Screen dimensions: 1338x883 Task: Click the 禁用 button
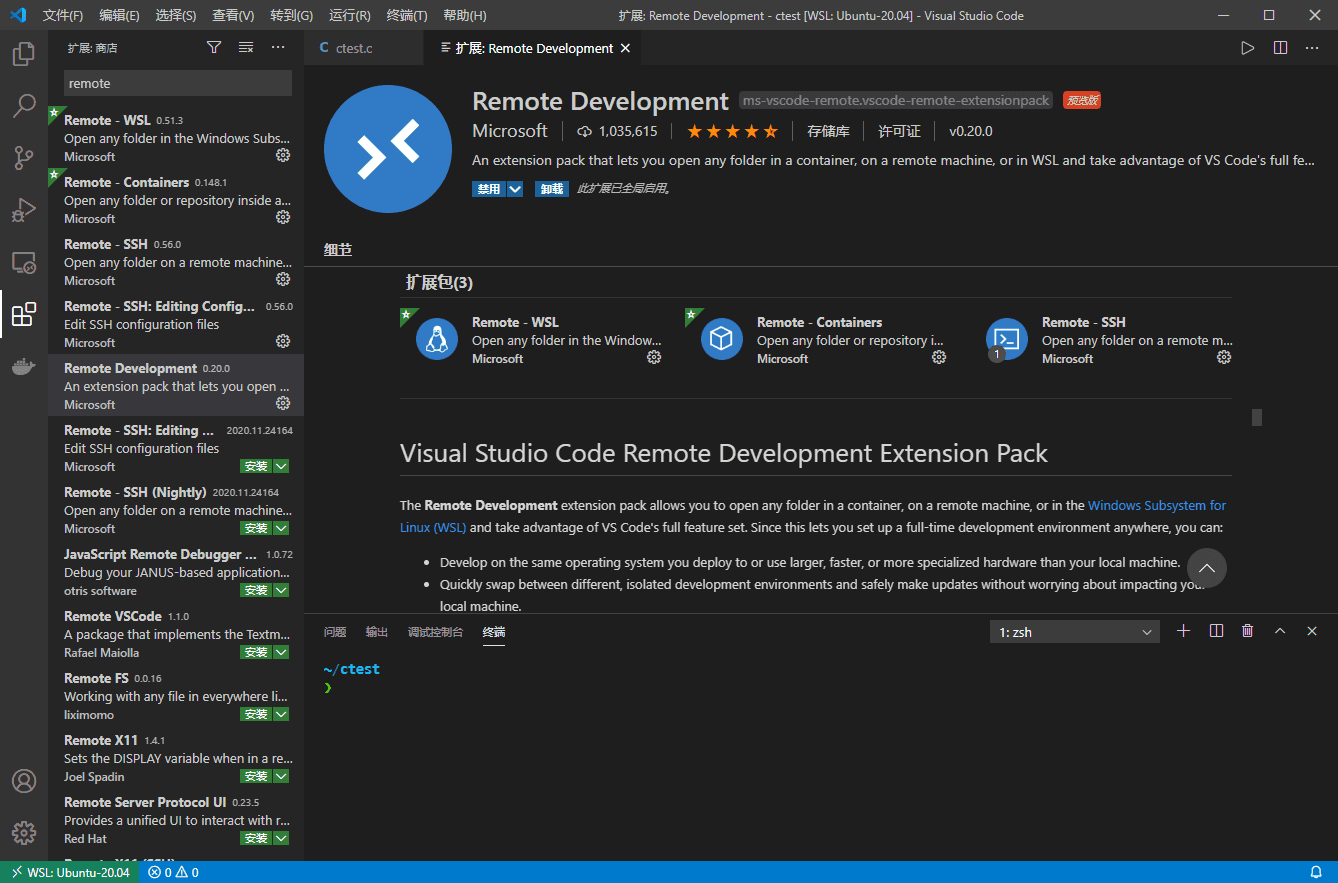click(x=489, y=188)
